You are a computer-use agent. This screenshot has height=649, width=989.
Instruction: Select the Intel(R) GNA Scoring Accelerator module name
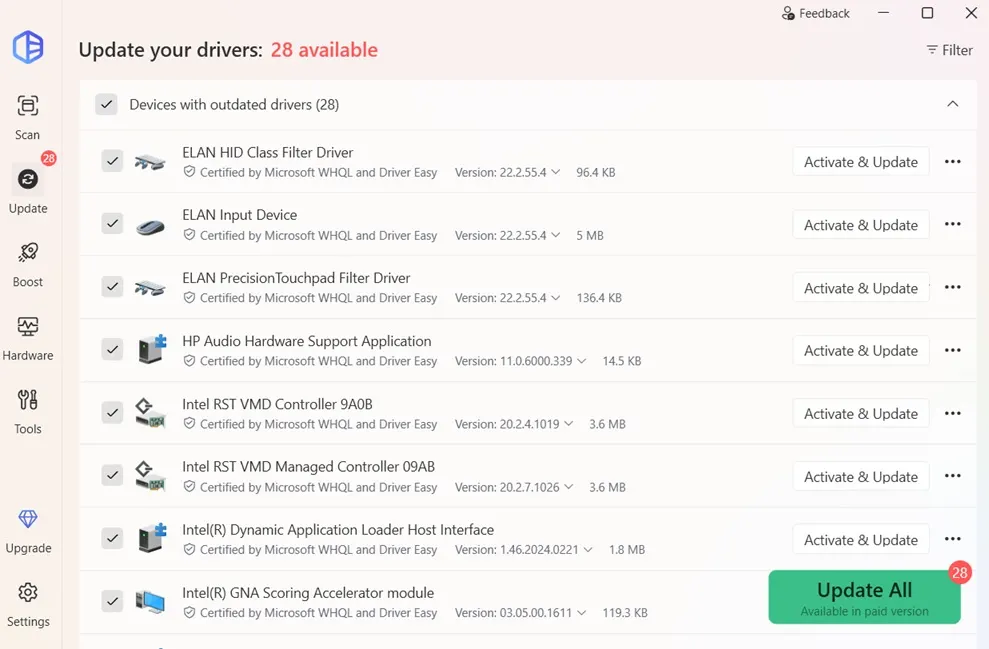(308, 593)
